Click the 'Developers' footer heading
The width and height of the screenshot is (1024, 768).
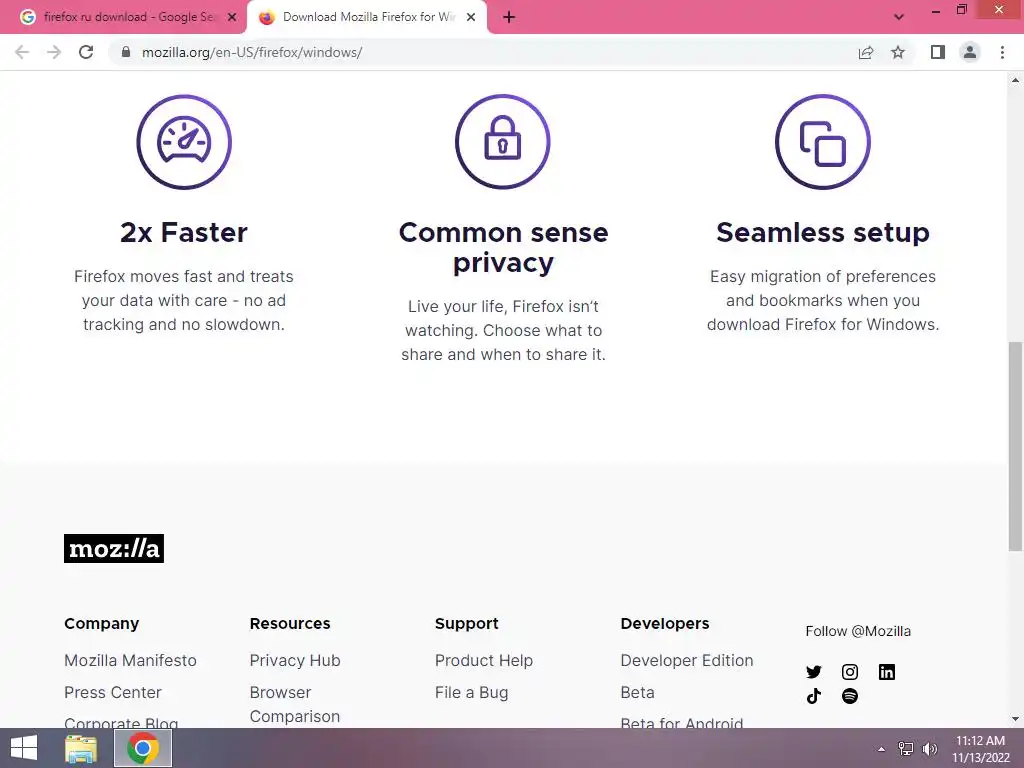(x=665, y=624)
